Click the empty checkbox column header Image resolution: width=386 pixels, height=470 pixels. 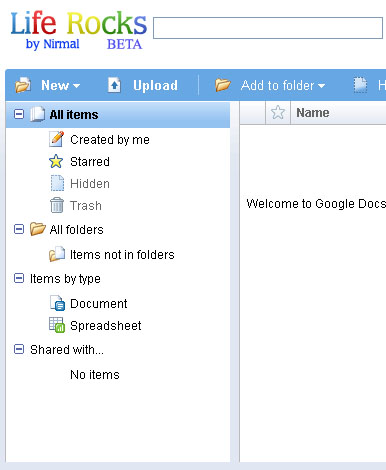click(253, 113)
